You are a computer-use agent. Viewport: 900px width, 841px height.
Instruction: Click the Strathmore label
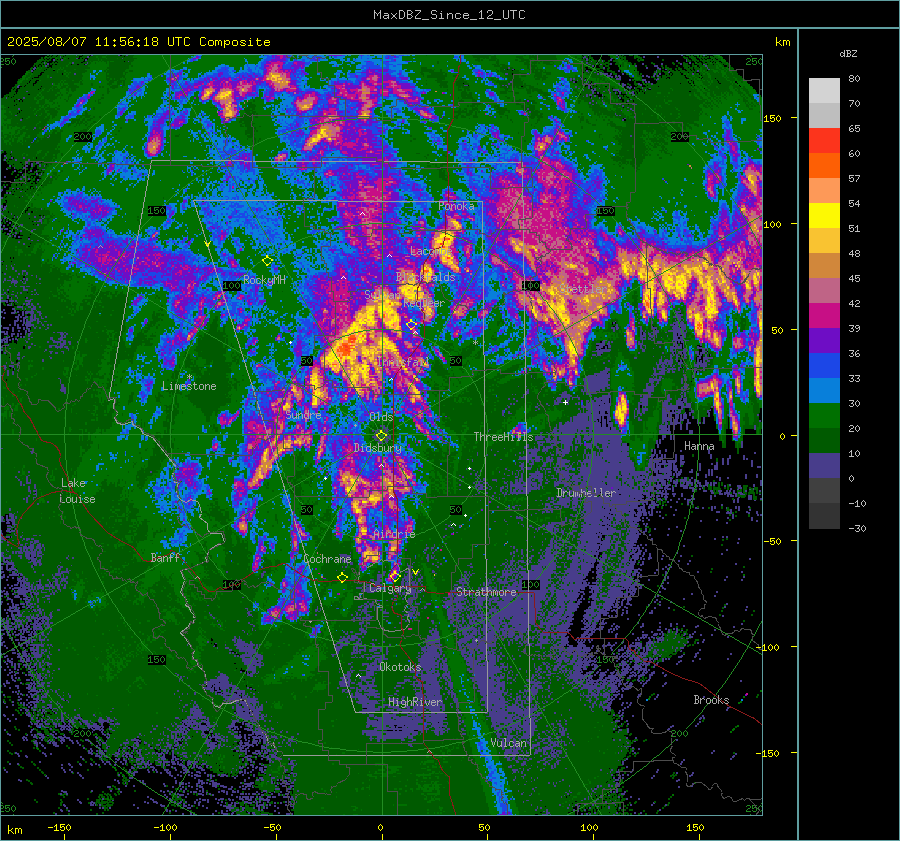coord(486,592)
